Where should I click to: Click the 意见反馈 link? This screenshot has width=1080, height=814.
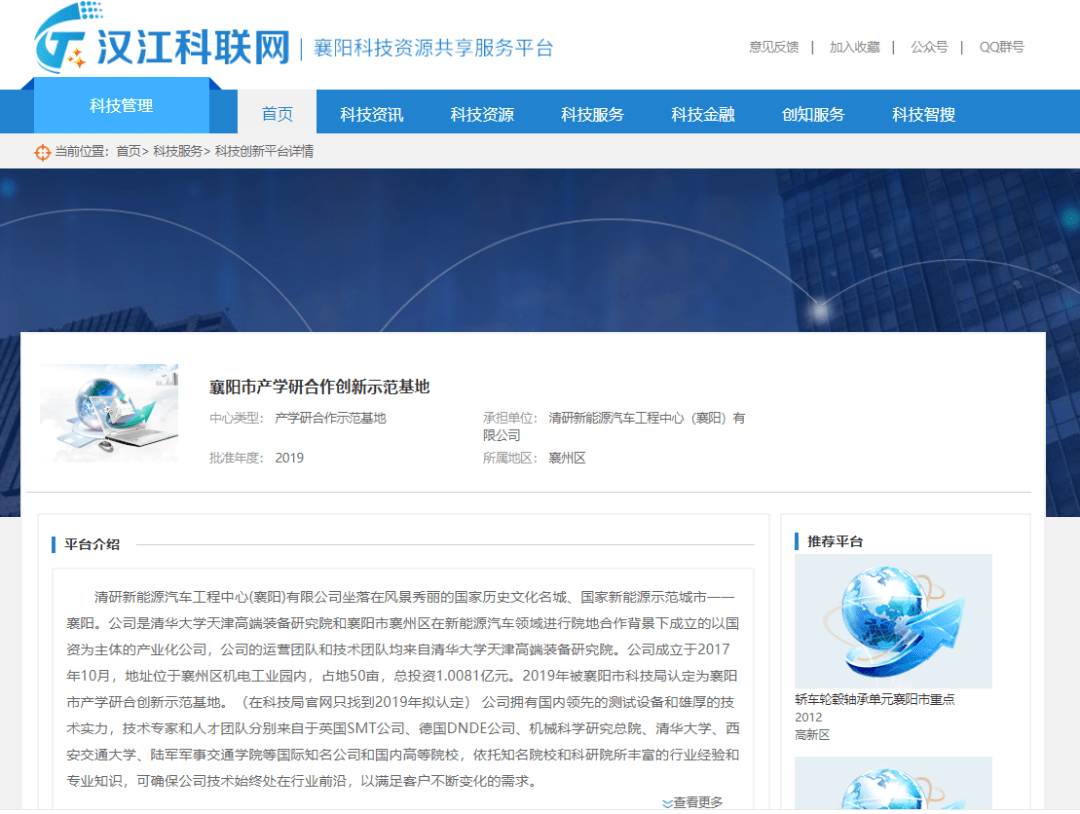[x=774, y=47]
